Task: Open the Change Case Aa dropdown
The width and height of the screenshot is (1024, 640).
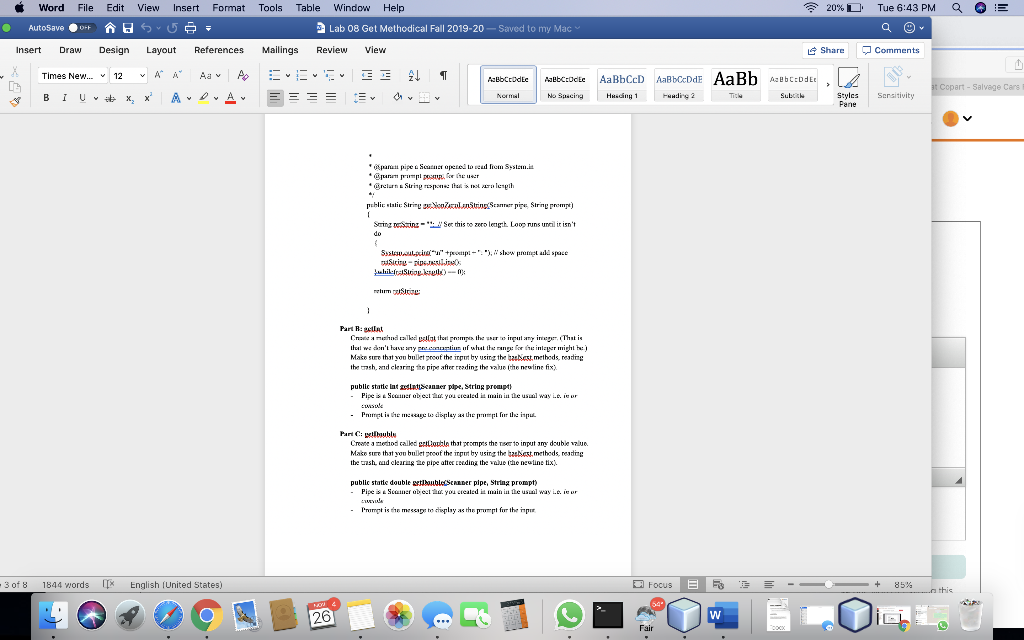Action: pyautogui.click(x=210, y=76)
